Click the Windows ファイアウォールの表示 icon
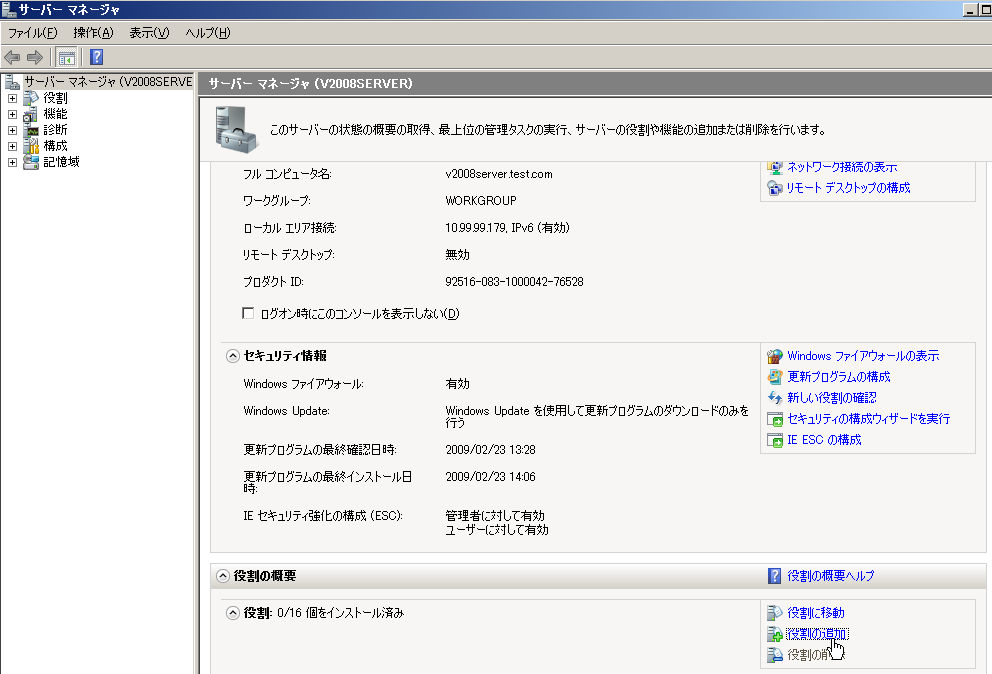Image resolution: width=992 pixels, height=674 pixels. [x=774, y=356]
